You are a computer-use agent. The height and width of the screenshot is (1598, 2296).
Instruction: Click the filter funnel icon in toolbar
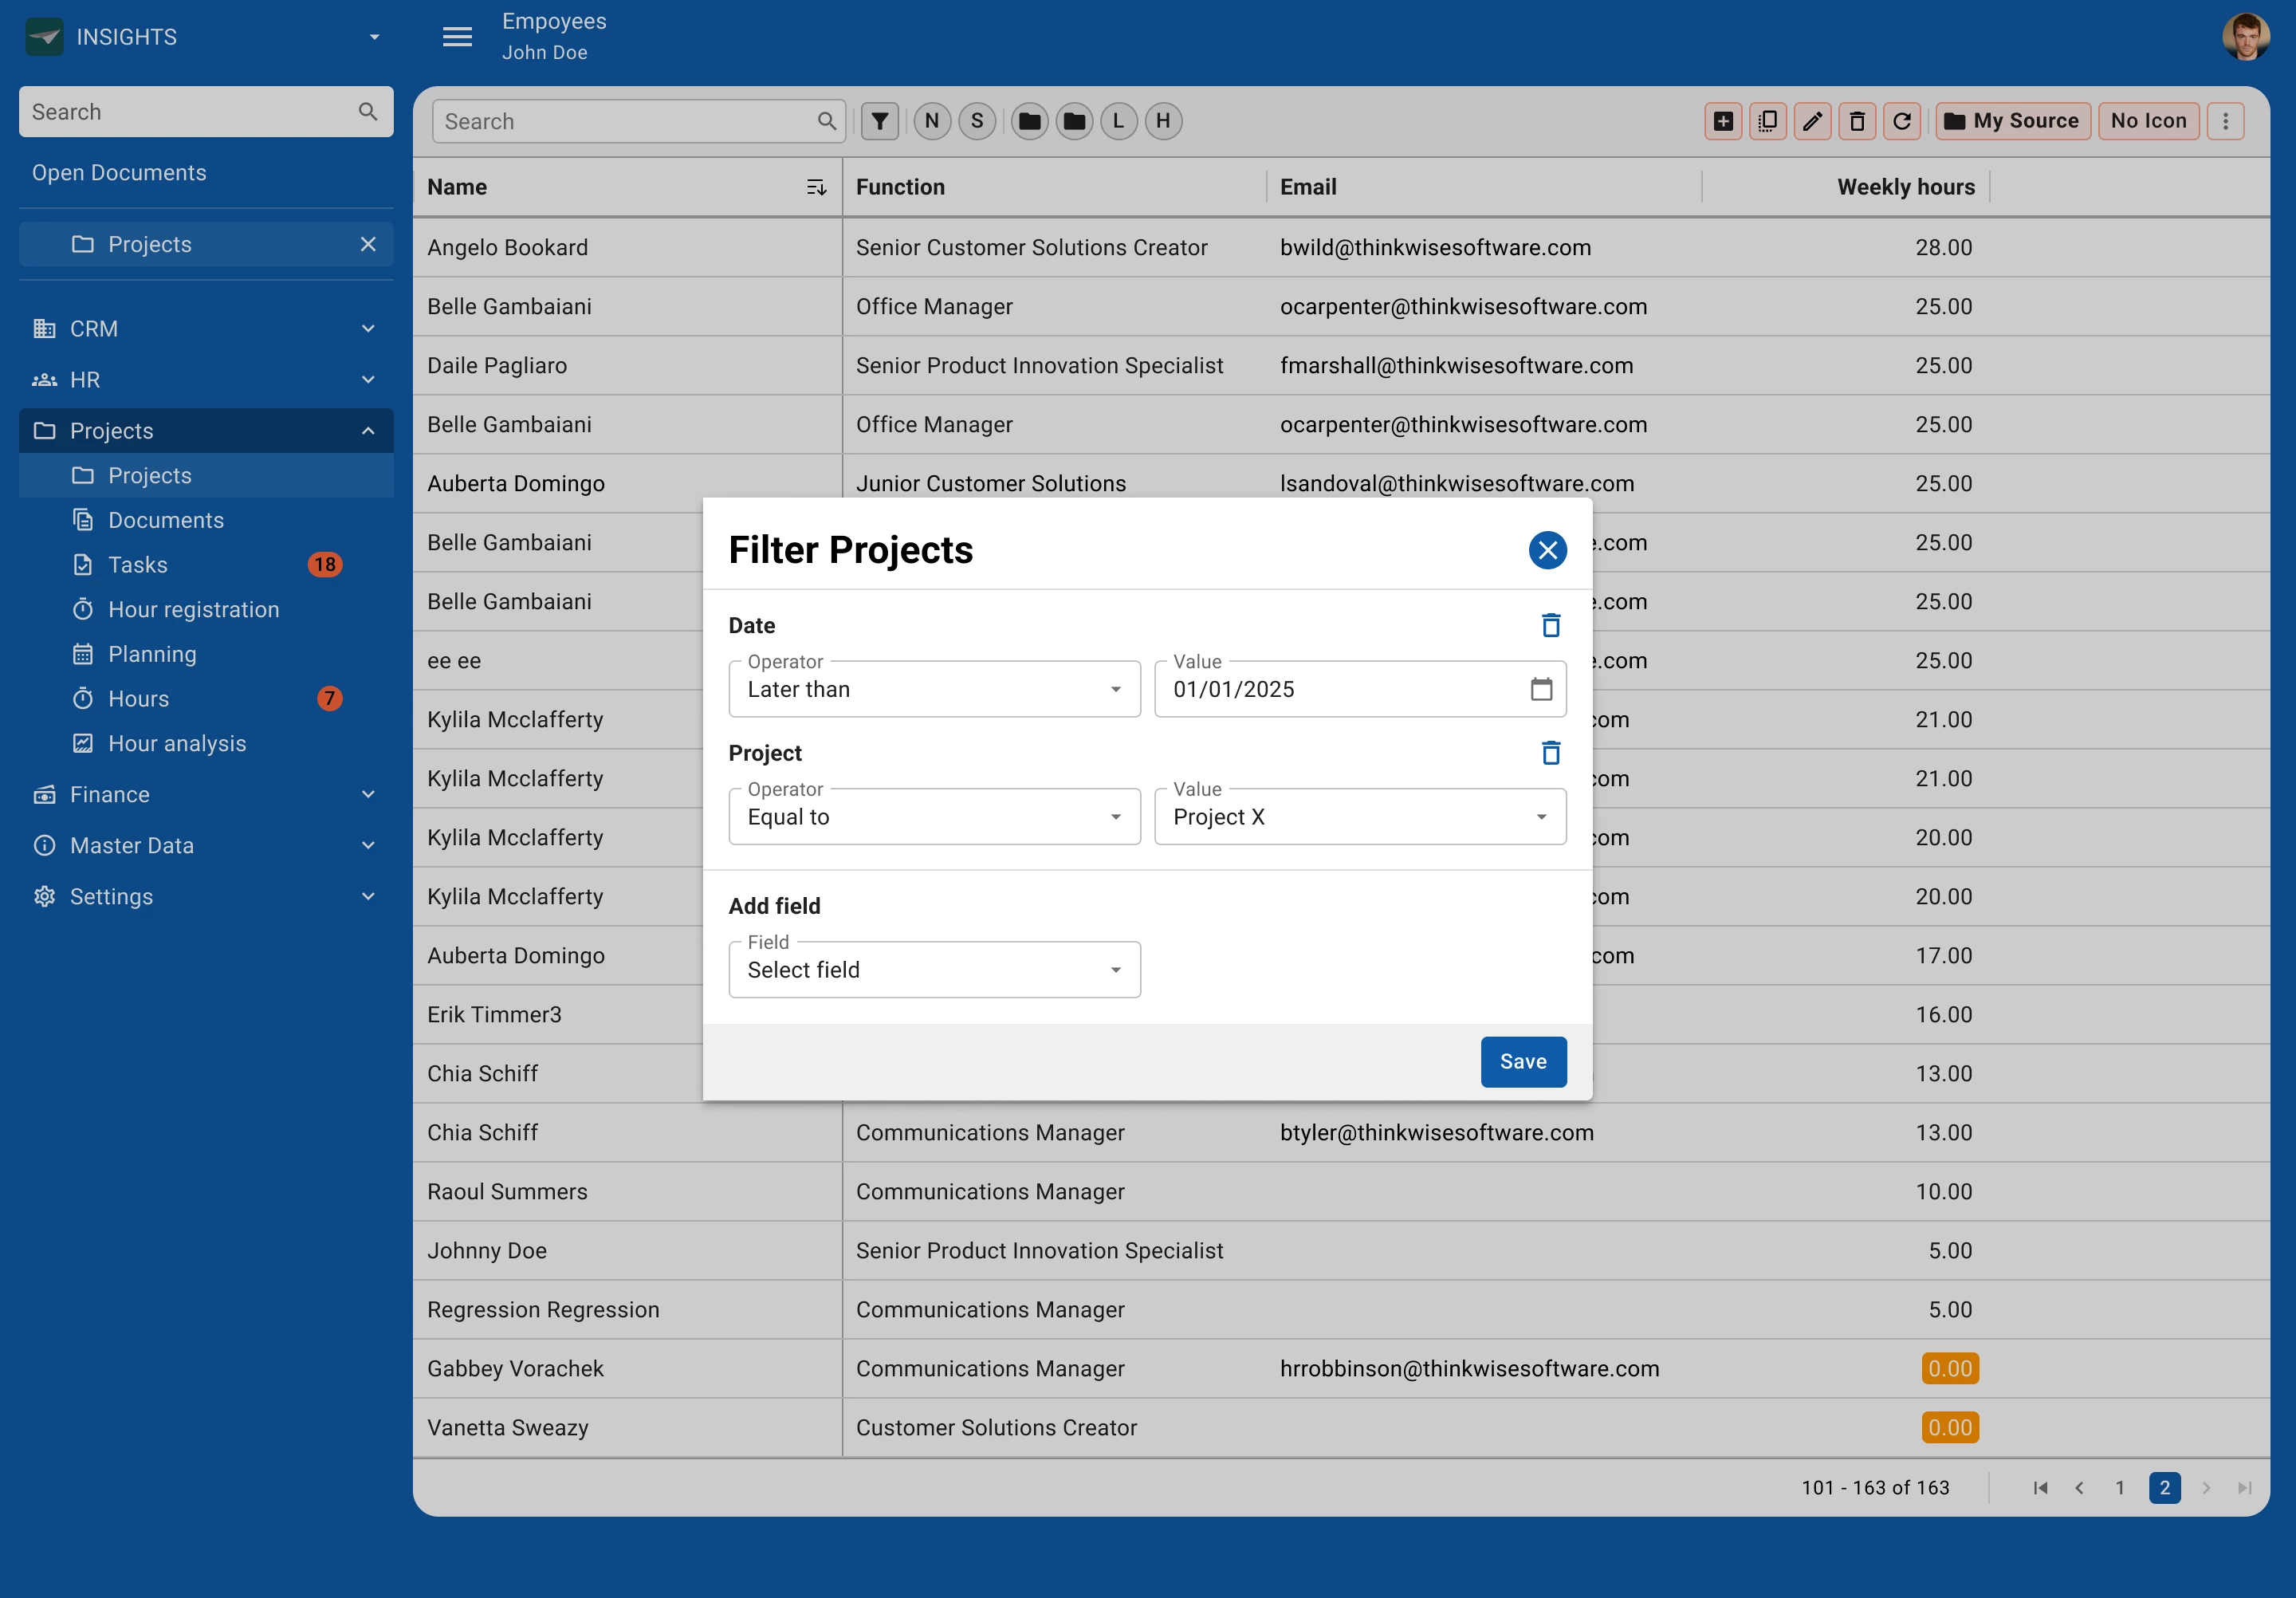point(879,121)
